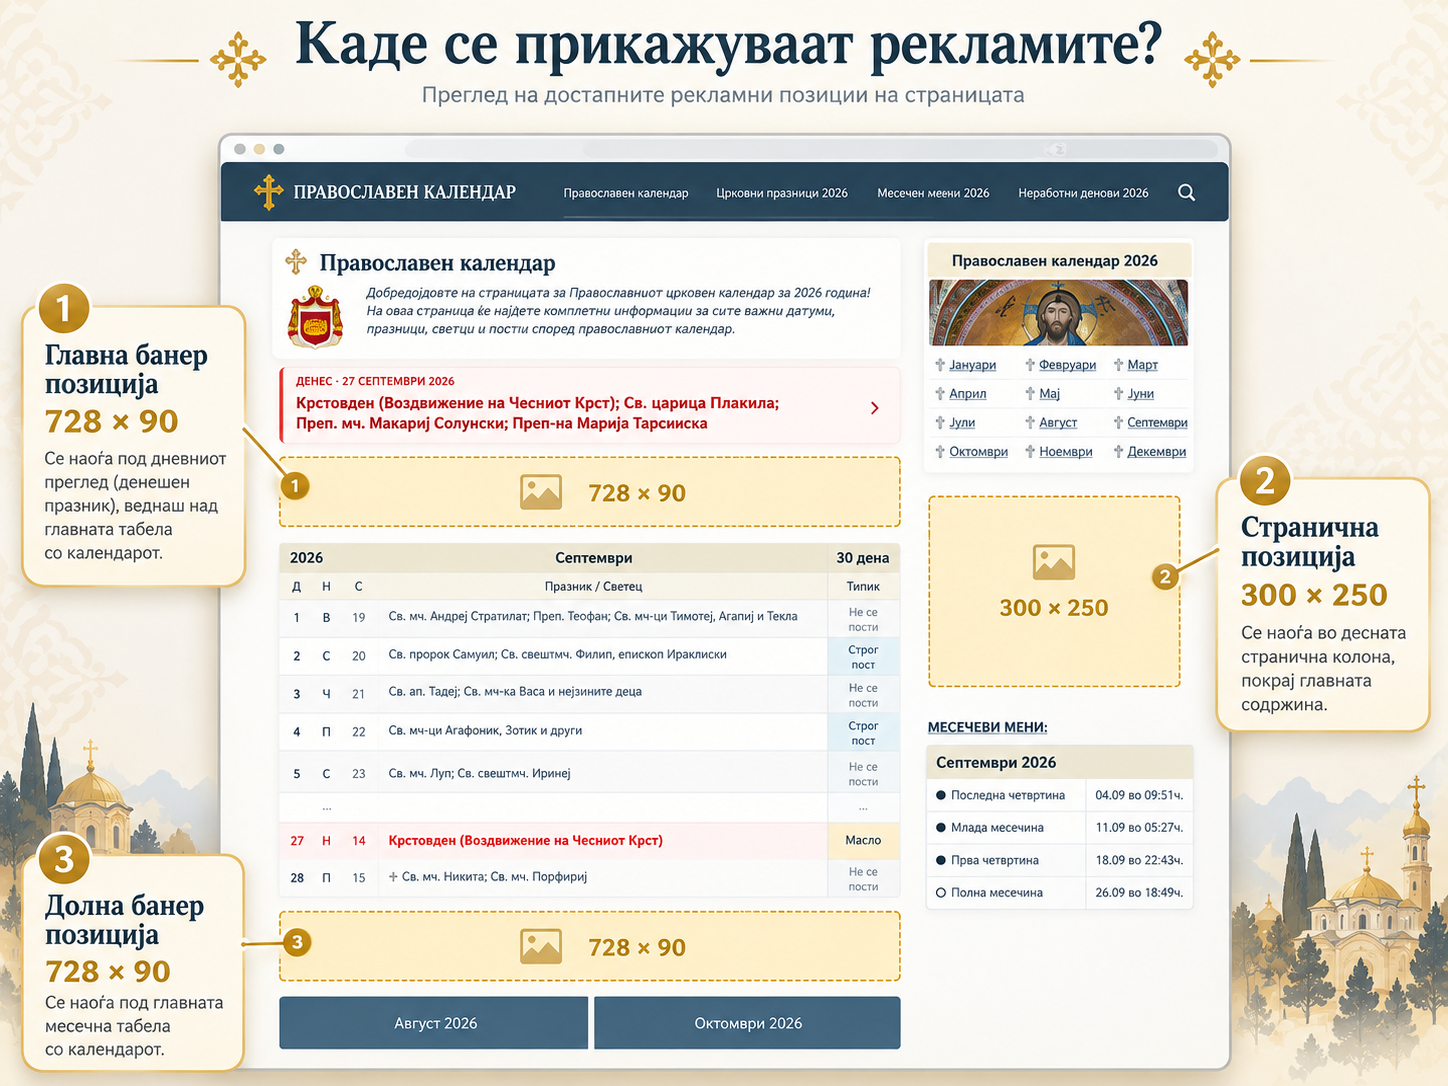
Task: Click the Типик column header
Action: point(863,587)
